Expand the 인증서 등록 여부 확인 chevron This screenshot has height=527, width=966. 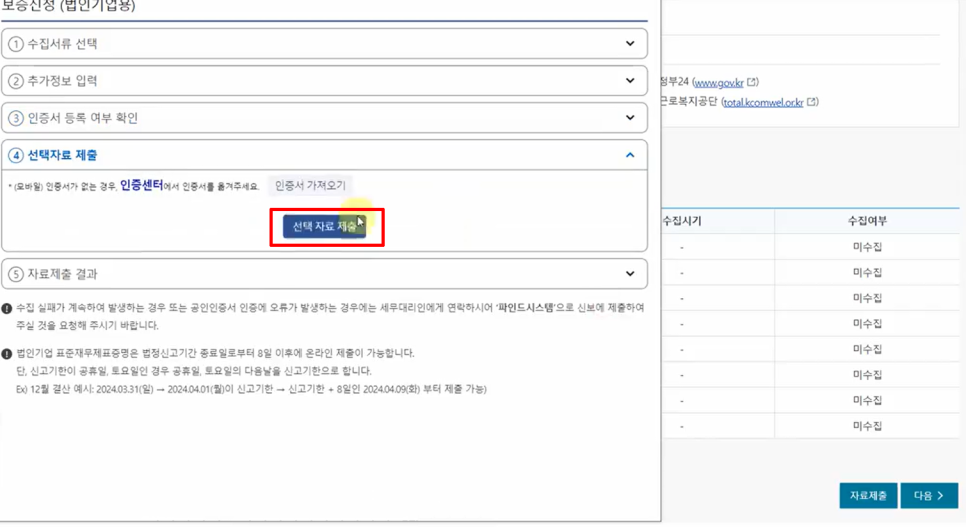point(630,118)
